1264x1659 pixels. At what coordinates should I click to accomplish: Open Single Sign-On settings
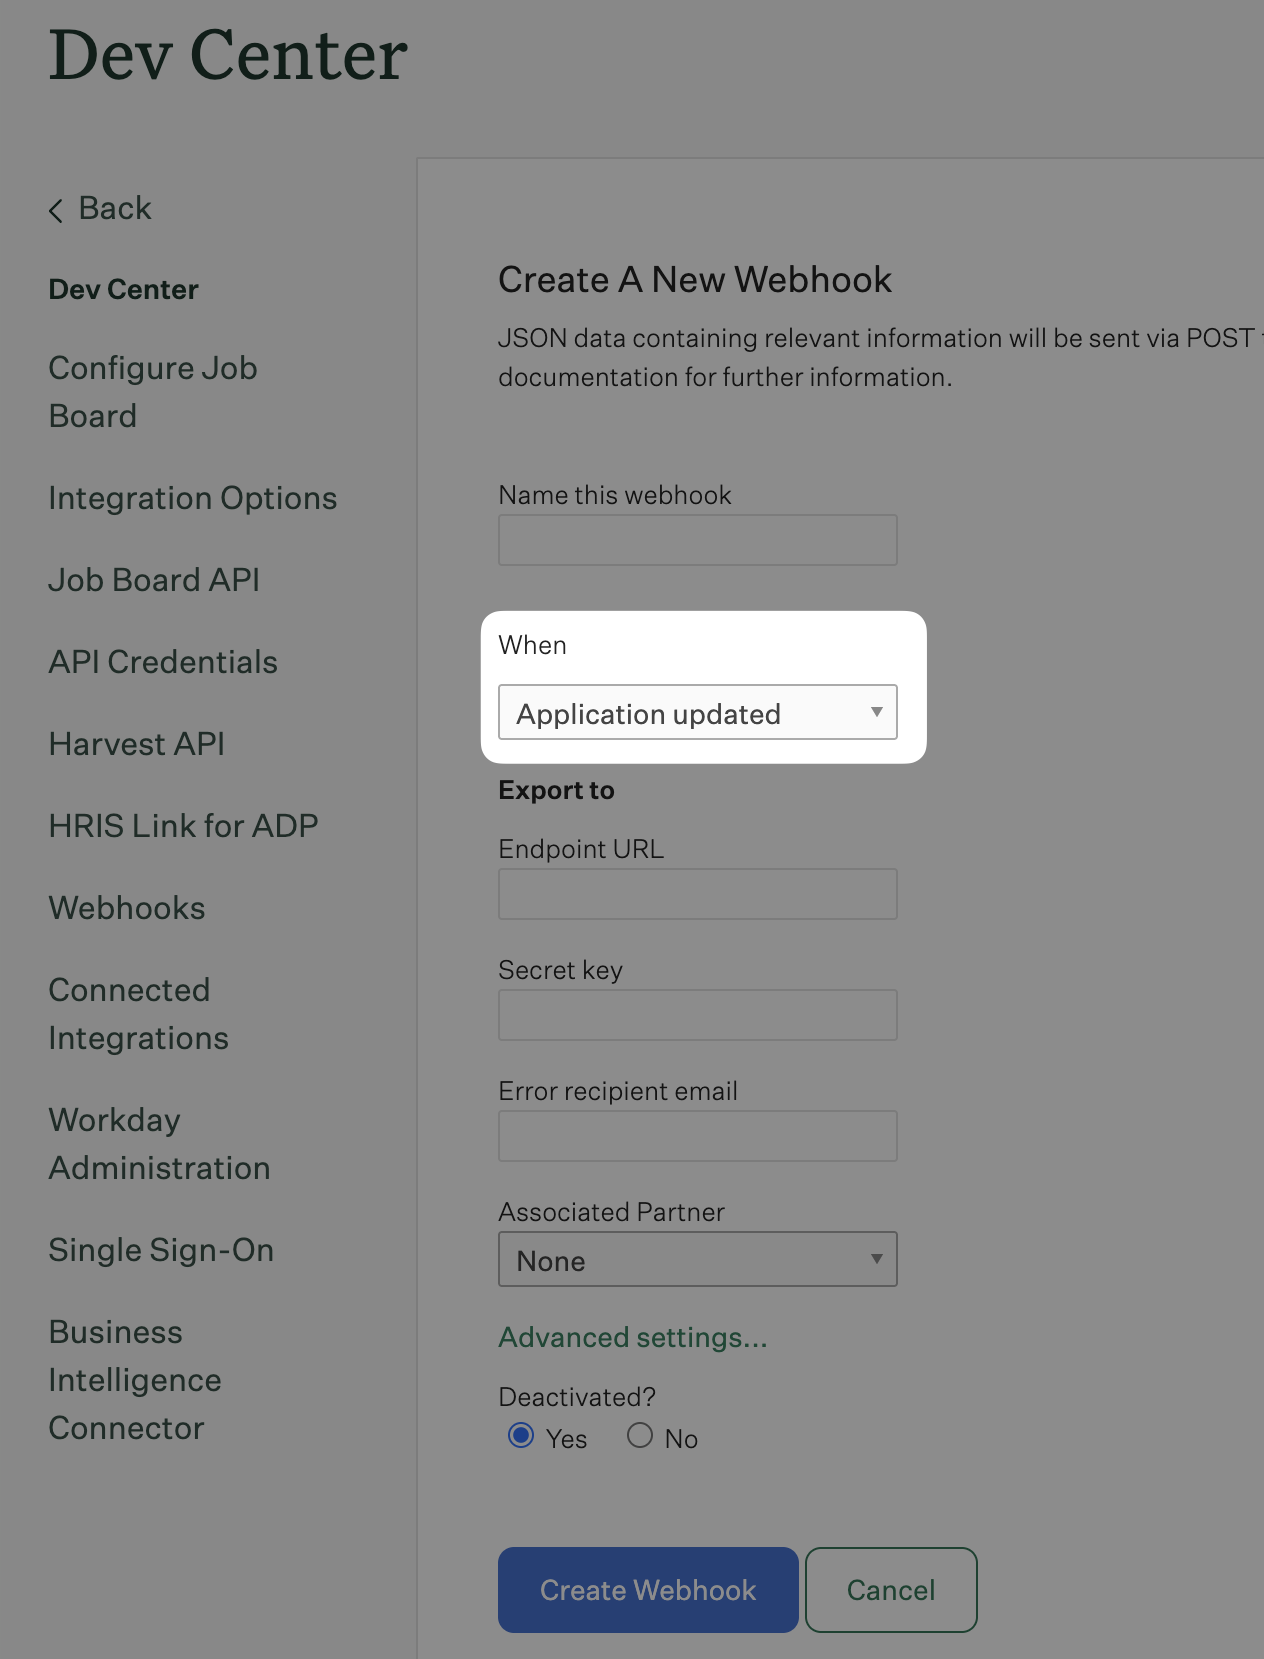click(161, 1250)
